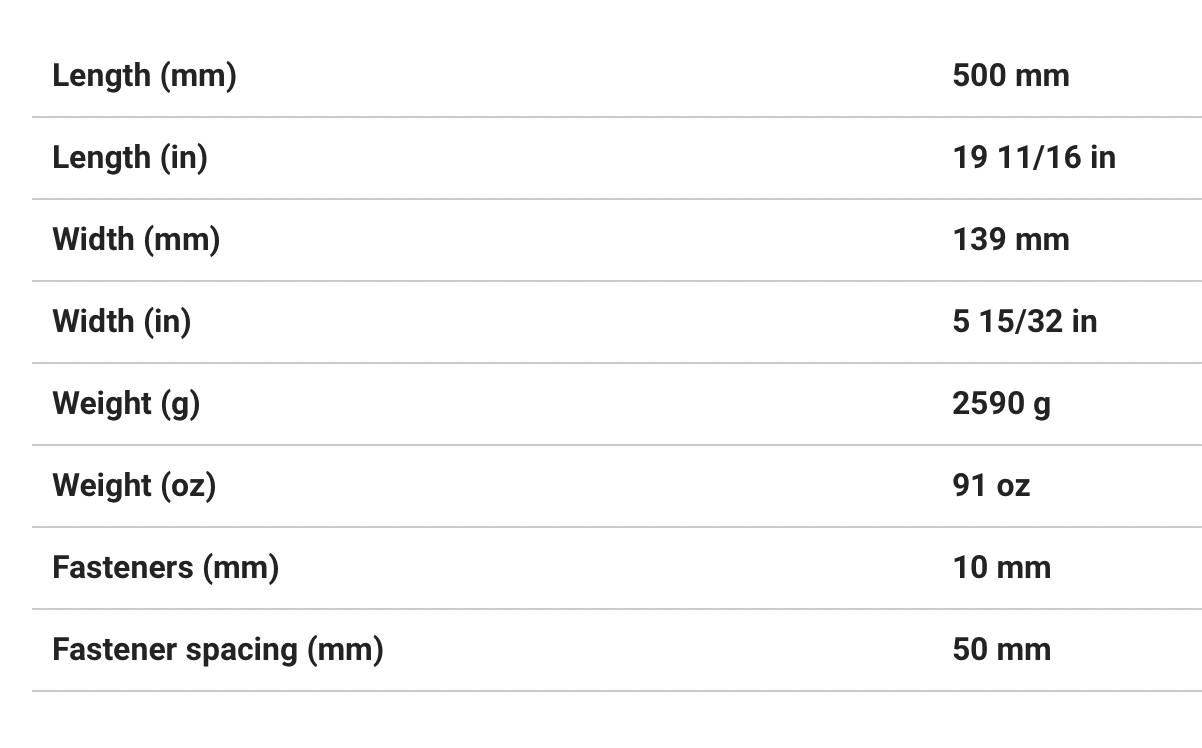Image resolution: width=1202 pixels, height=748 pixels.
Task: Select the 5 15/32 in value
Action: [1024, 322]
